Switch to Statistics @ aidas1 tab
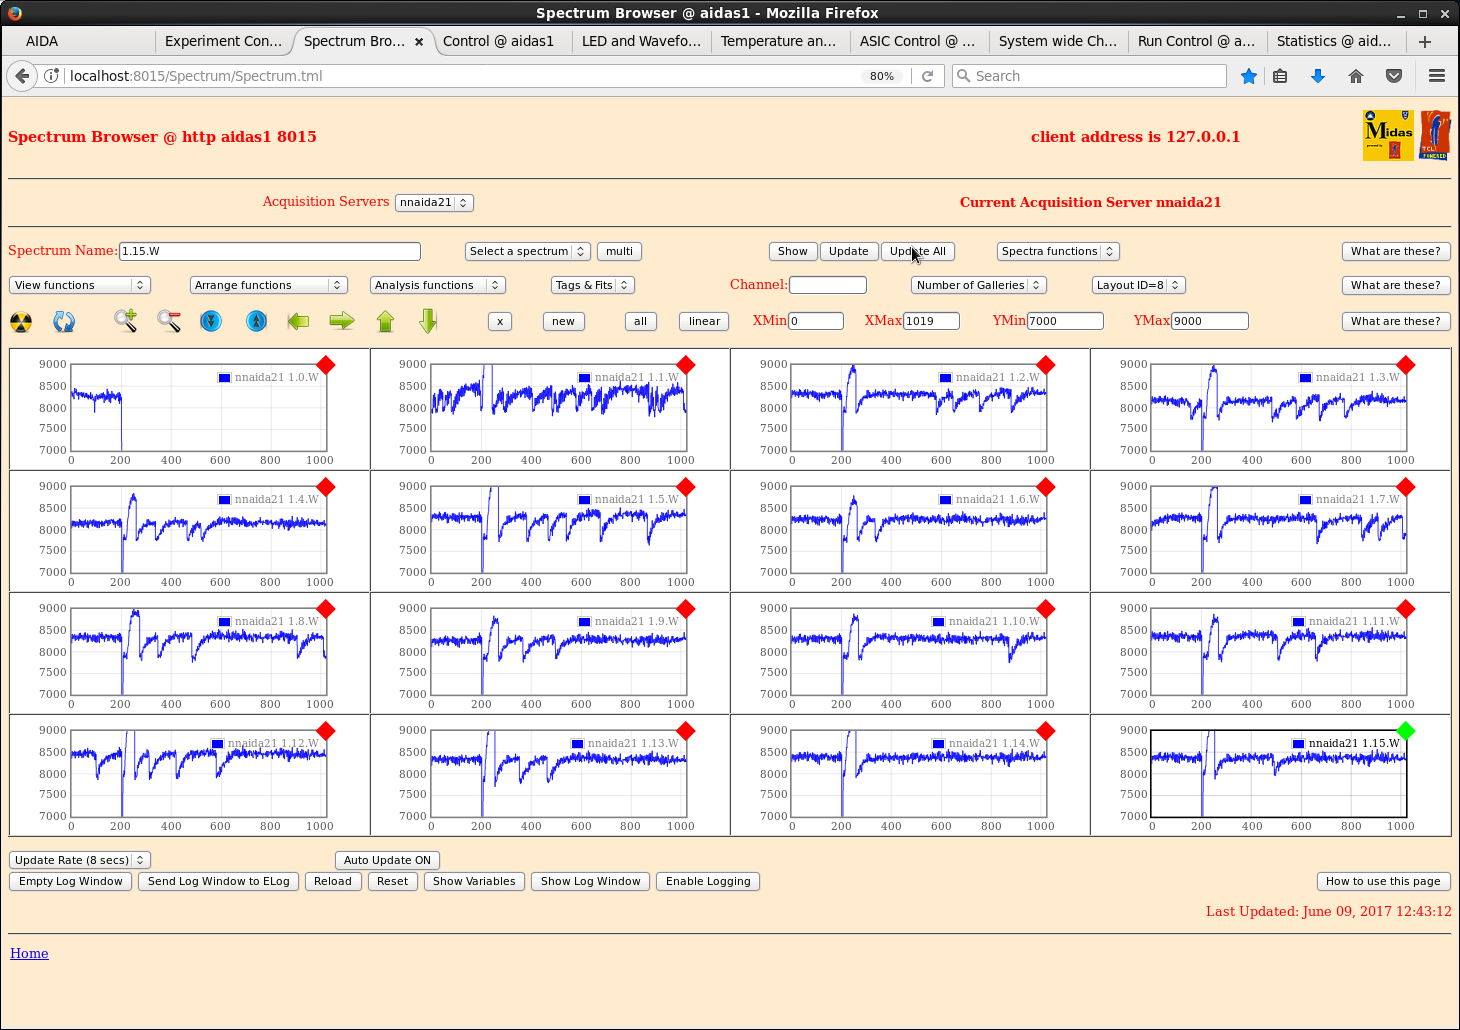The width and height of the screenshot is (1460, 1030). (x=1334, y=41)
